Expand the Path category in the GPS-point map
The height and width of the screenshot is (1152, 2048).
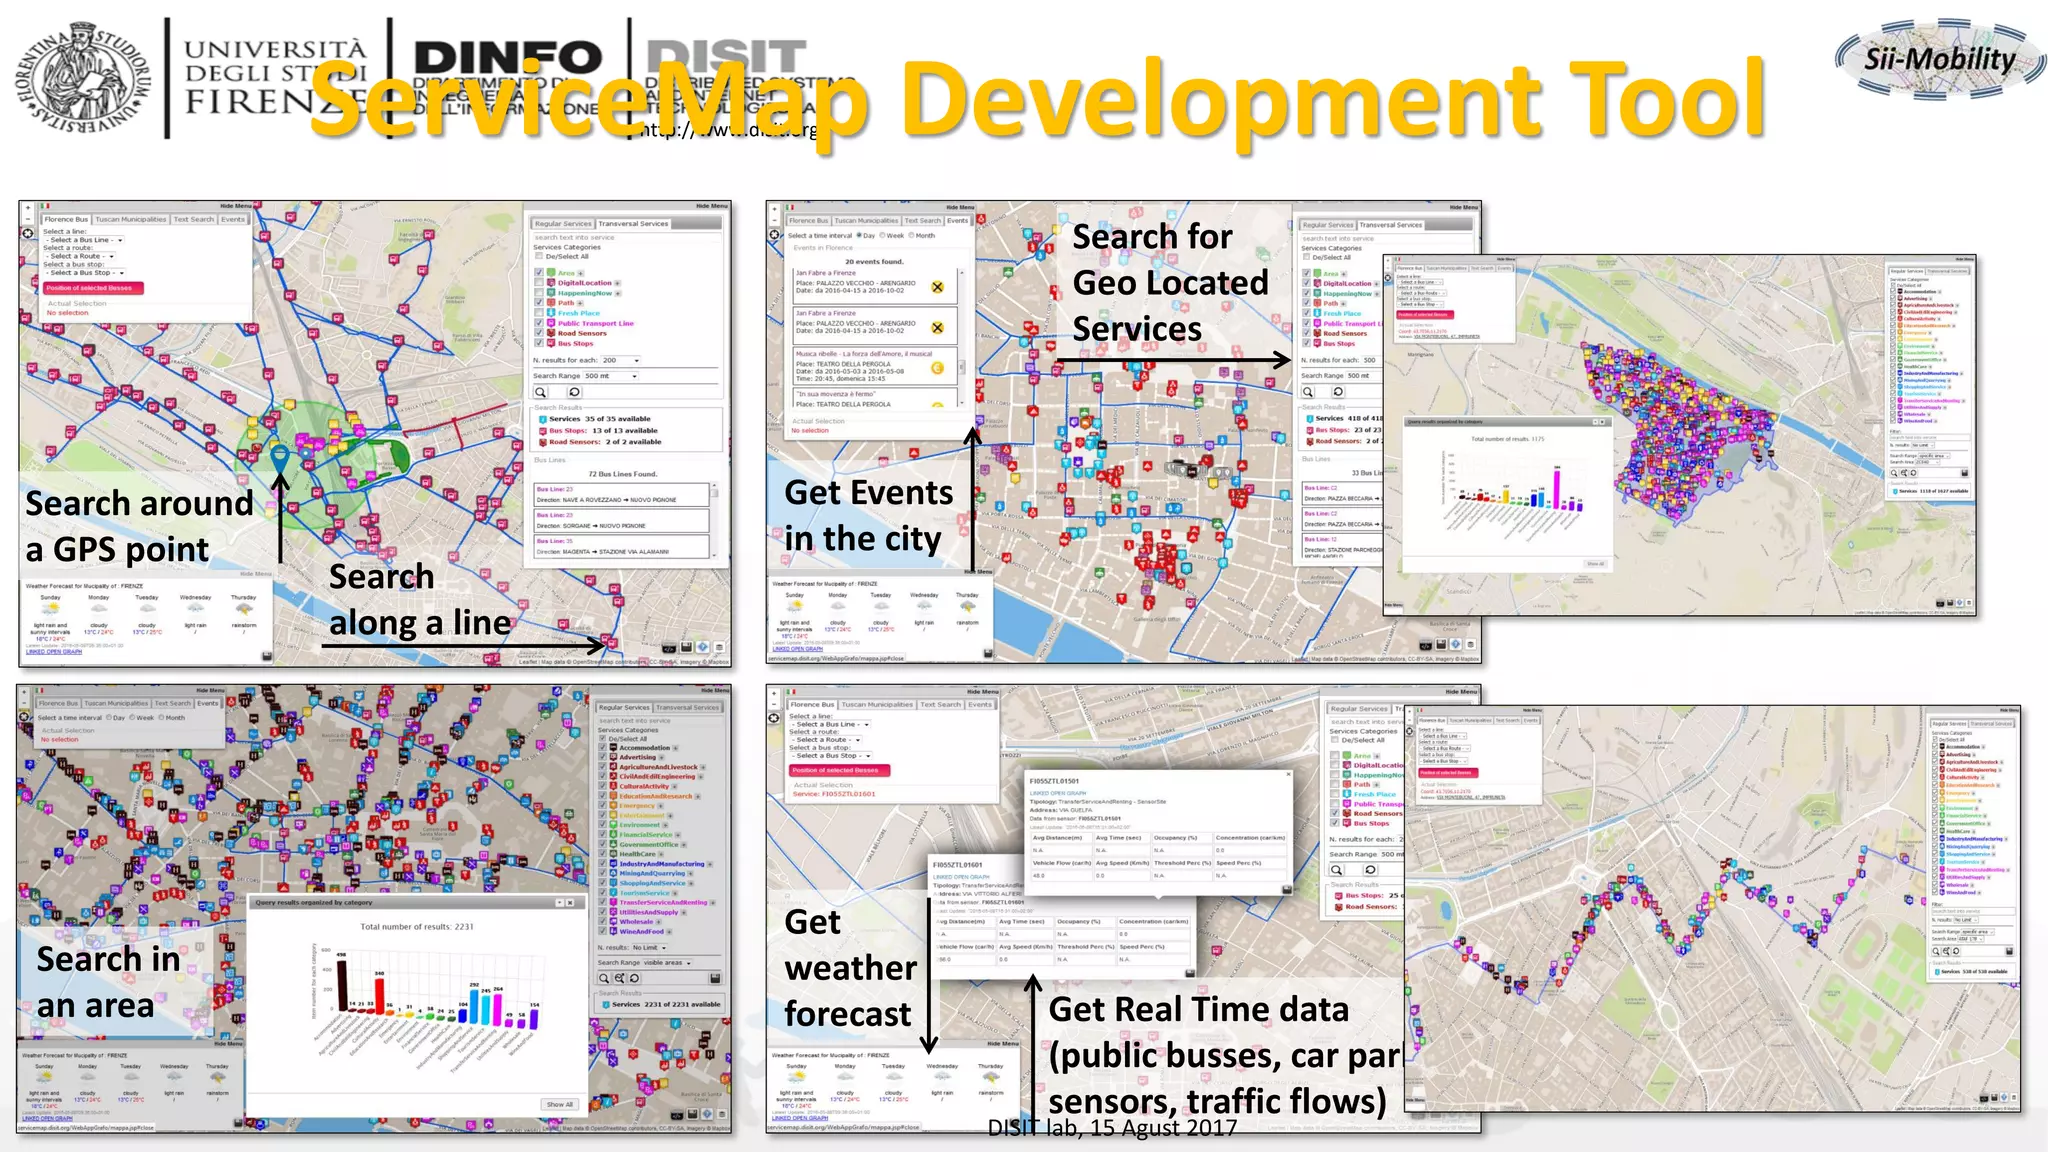pos(581,303)
